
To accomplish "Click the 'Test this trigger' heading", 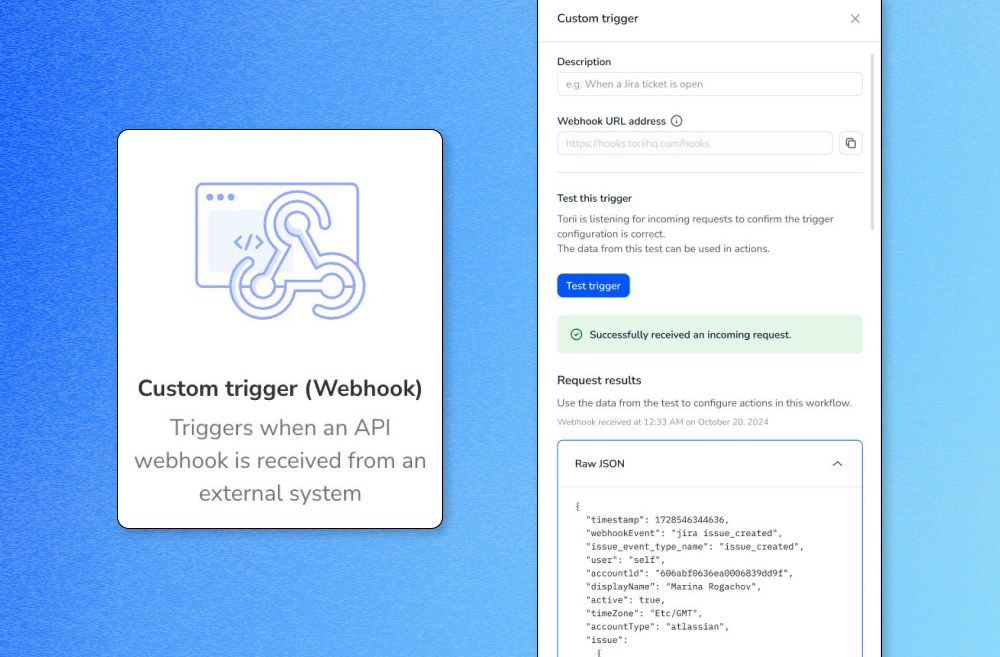I will tap(594, 198).
